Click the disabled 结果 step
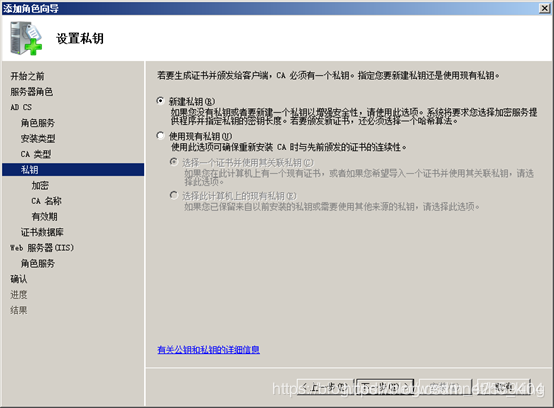554x408 pixels. coord(19,310)
